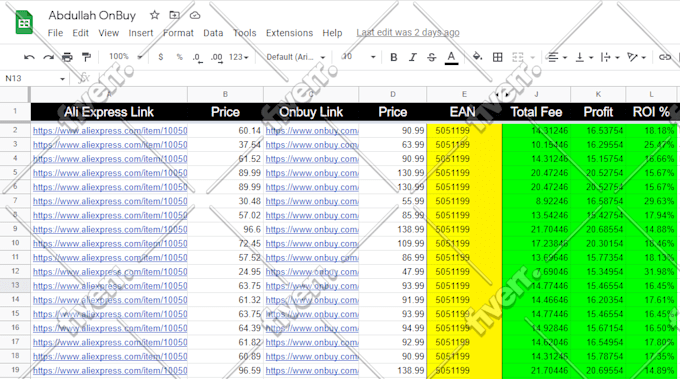
Task: Click the Undo icon
Action: 29,57
